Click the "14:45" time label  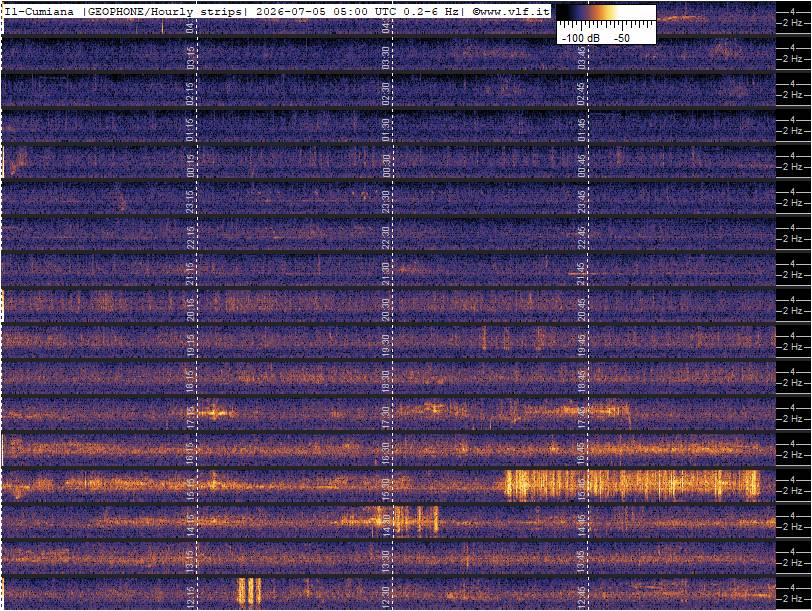point(582,526)
